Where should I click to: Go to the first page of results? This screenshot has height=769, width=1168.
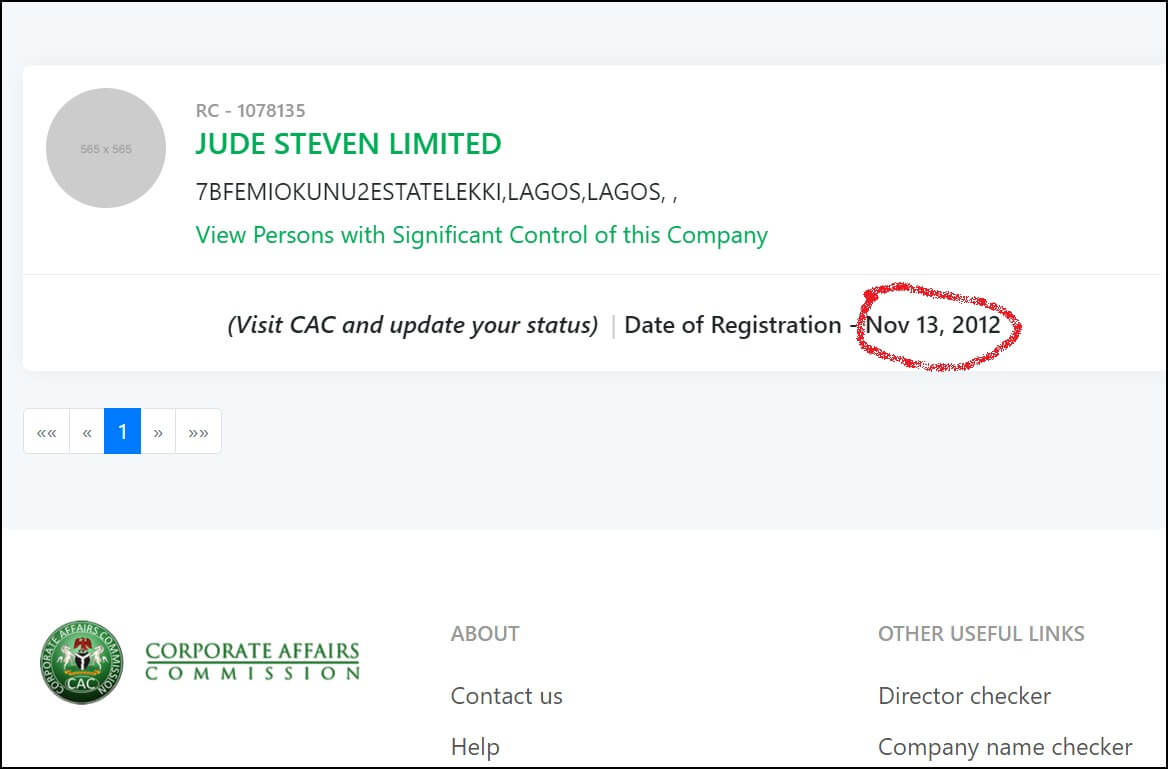point(46,431)
